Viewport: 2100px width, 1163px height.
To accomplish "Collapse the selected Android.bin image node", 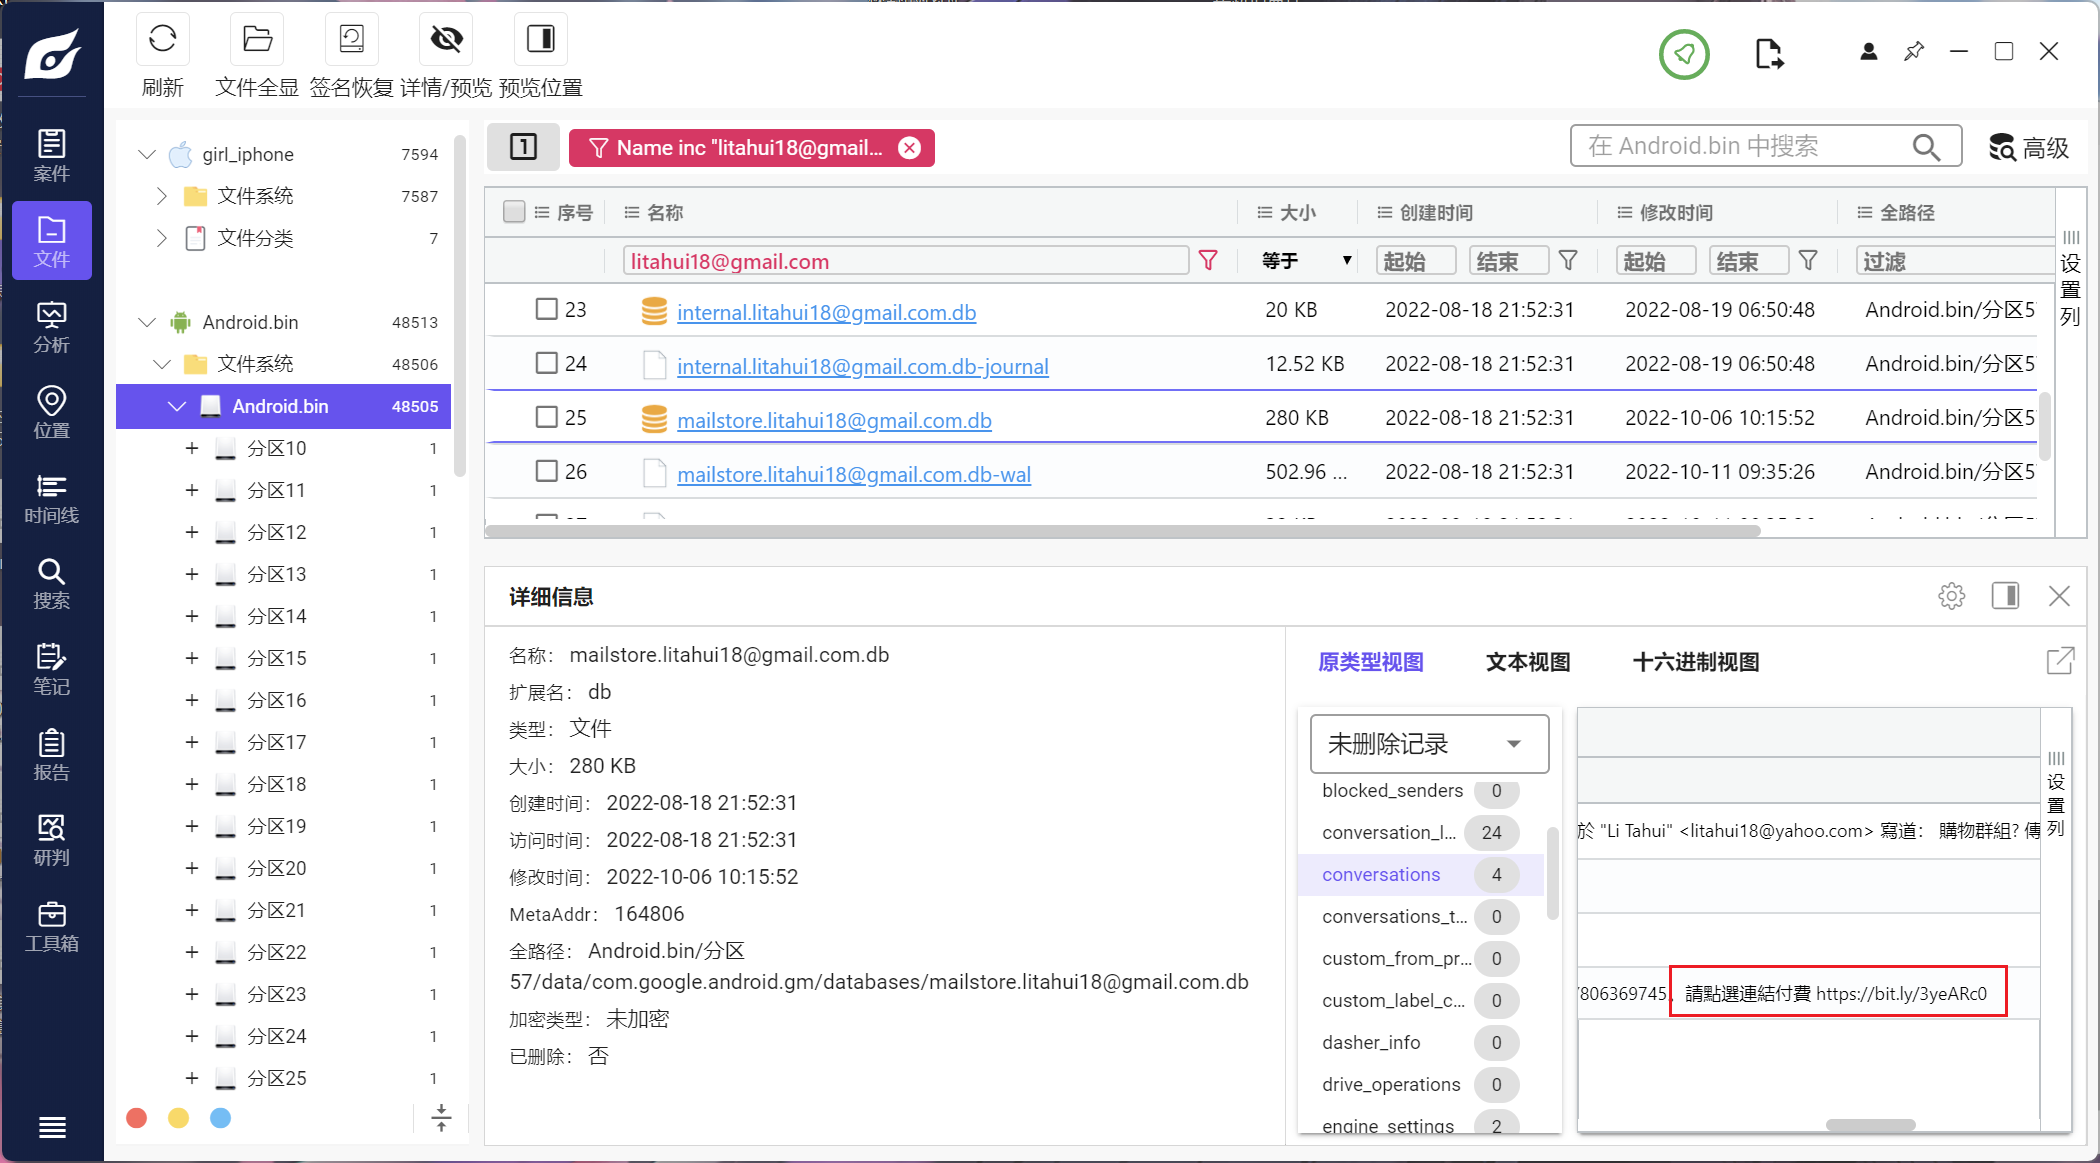I will tap(177, 406).
